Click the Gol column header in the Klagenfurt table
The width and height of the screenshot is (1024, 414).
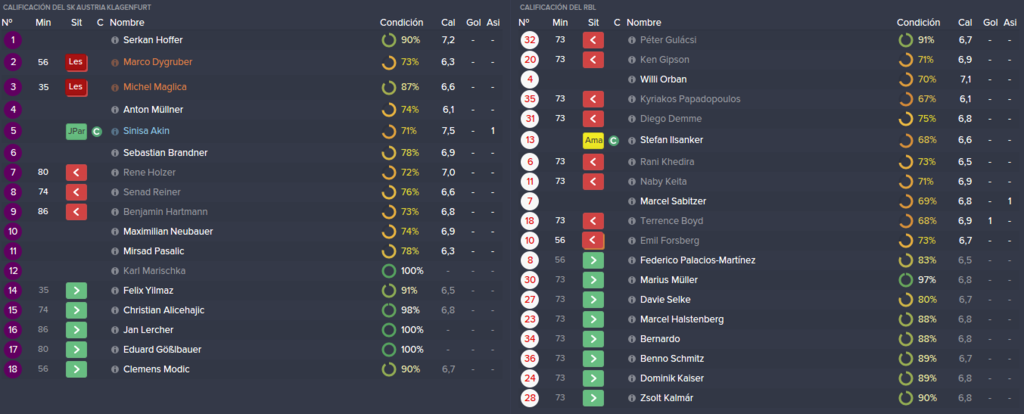(x=474, y=23)
